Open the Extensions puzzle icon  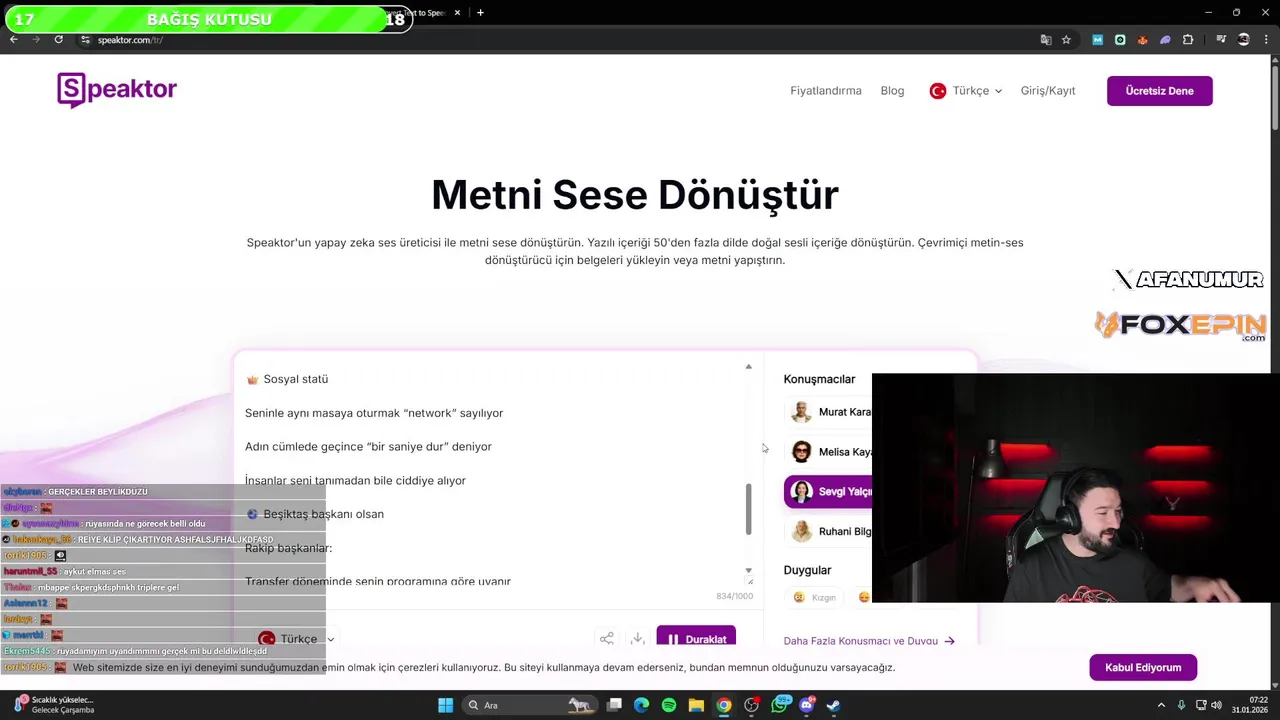coord(1188,40)
